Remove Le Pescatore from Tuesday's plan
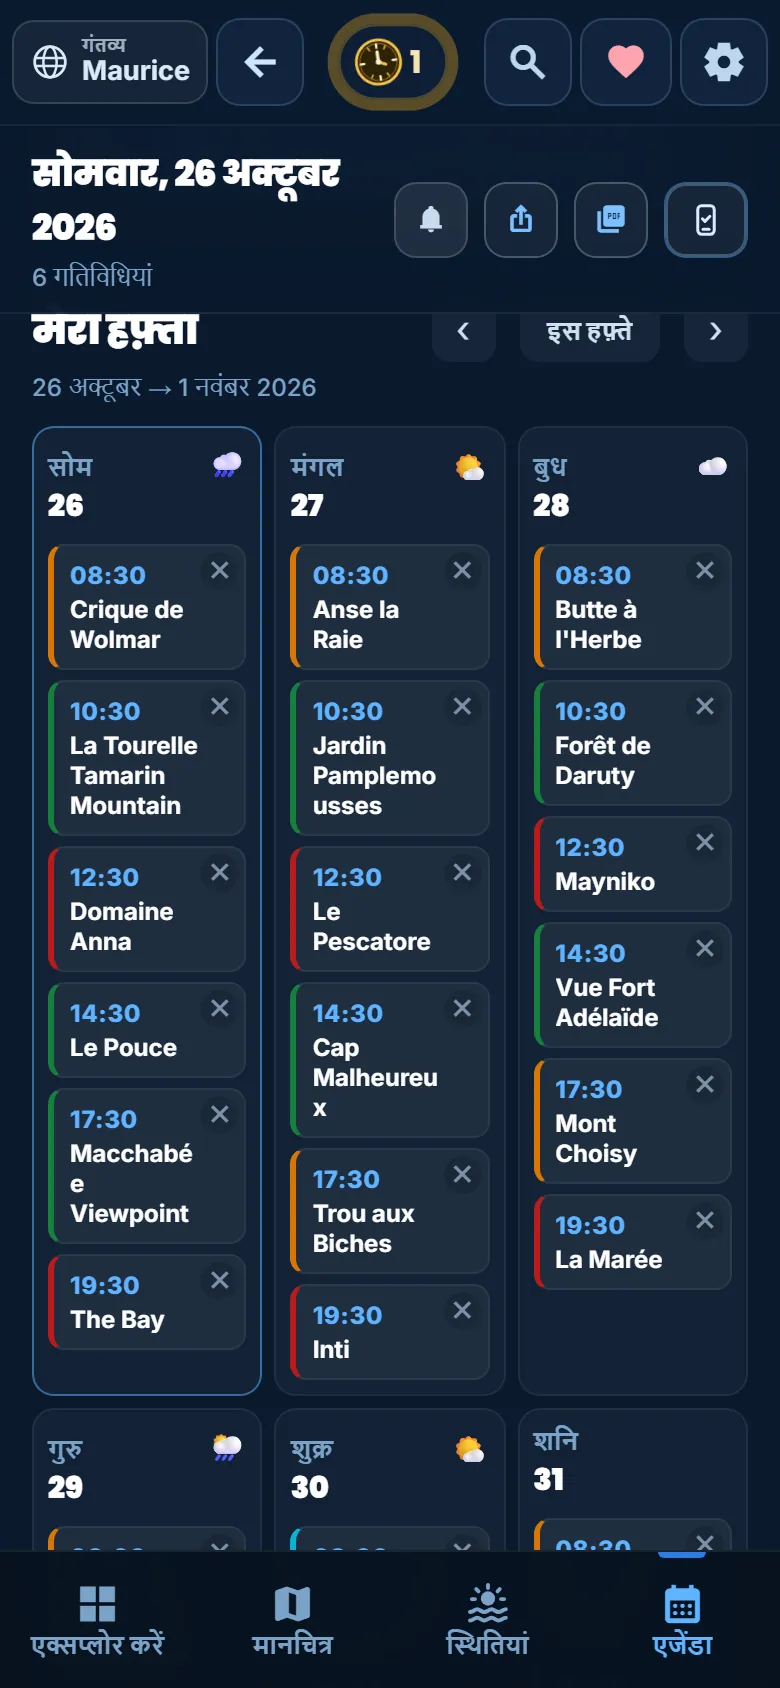The width and height of the screenshot is (780, 1688). click(x=462, y=872)
